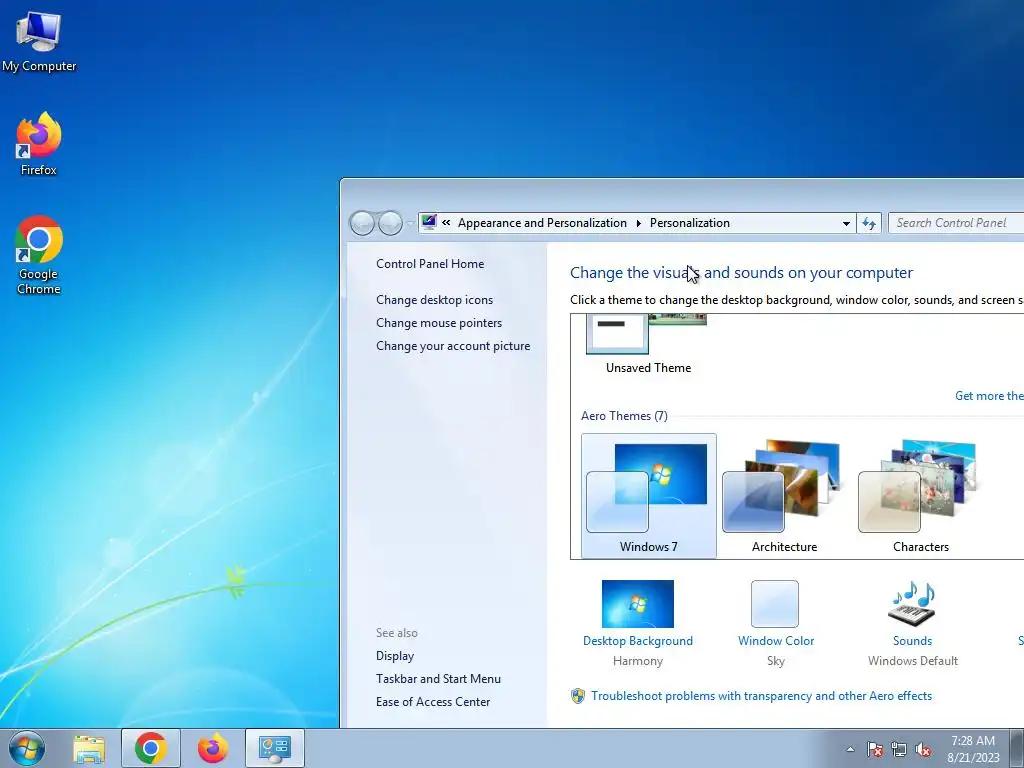Click Get more themes link
The height and width of the screenshot is (768, 1024).
[989, 396]
